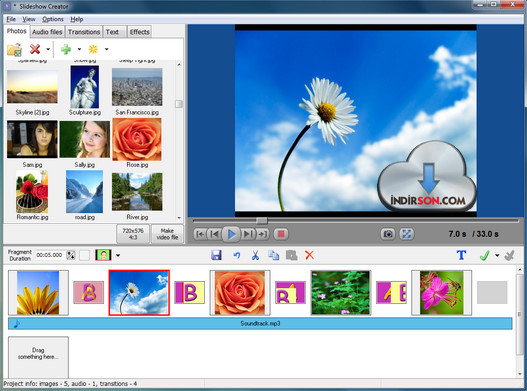
Task: Click the open folder icon in Photos toolbar
Action: pos(14,49)
